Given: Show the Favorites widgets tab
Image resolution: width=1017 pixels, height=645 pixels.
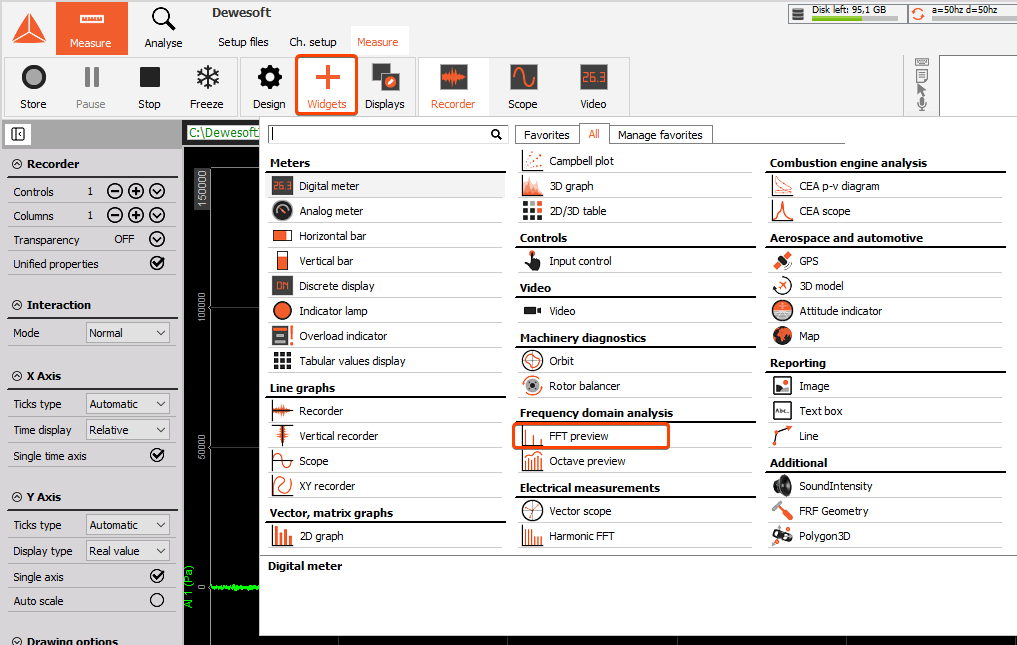Looking at the screenshot, I should click(x=547, y=134).
